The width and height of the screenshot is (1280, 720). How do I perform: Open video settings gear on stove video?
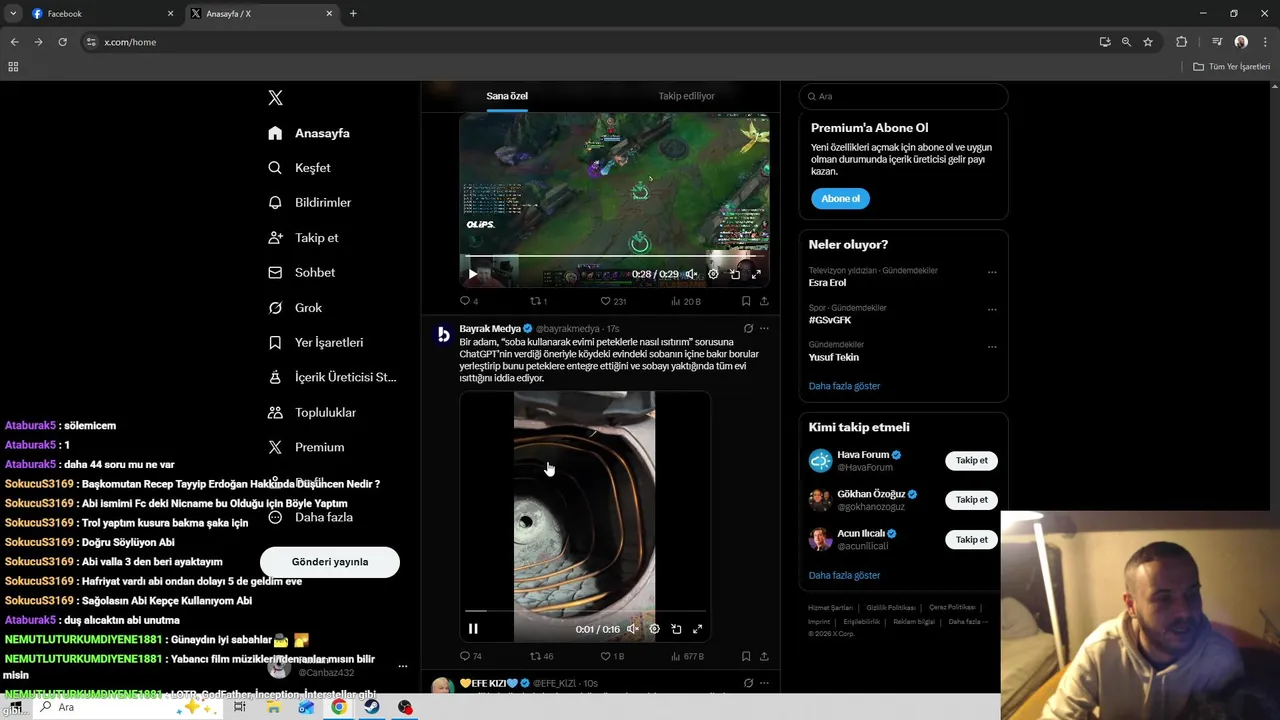pos(654,629)
